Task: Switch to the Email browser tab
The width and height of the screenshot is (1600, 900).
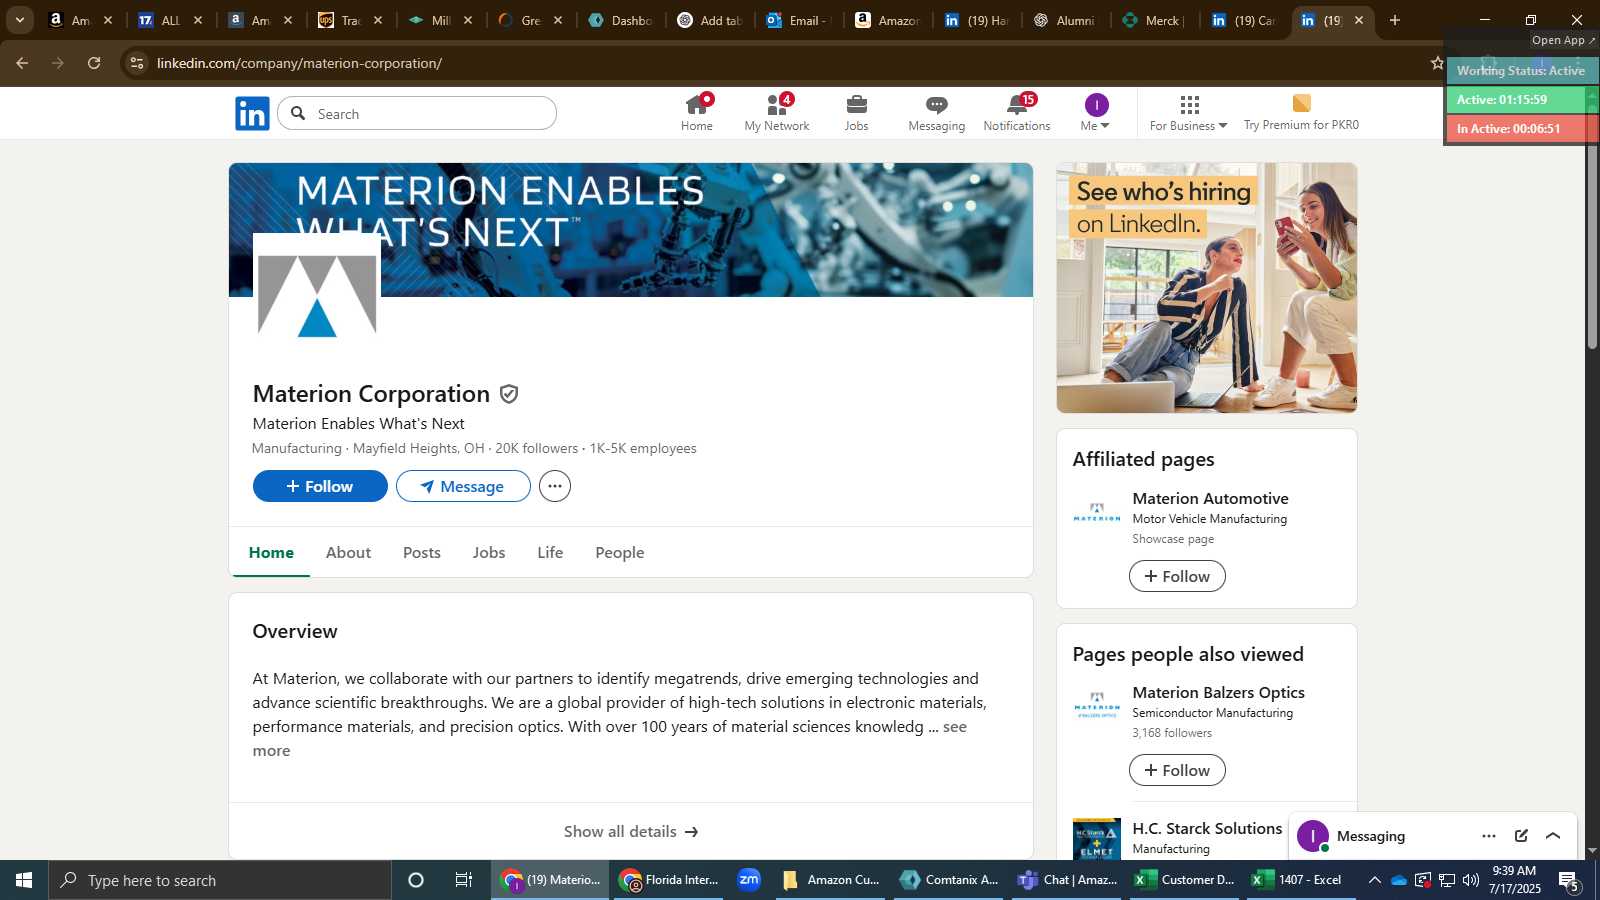Action: point(799,20)
